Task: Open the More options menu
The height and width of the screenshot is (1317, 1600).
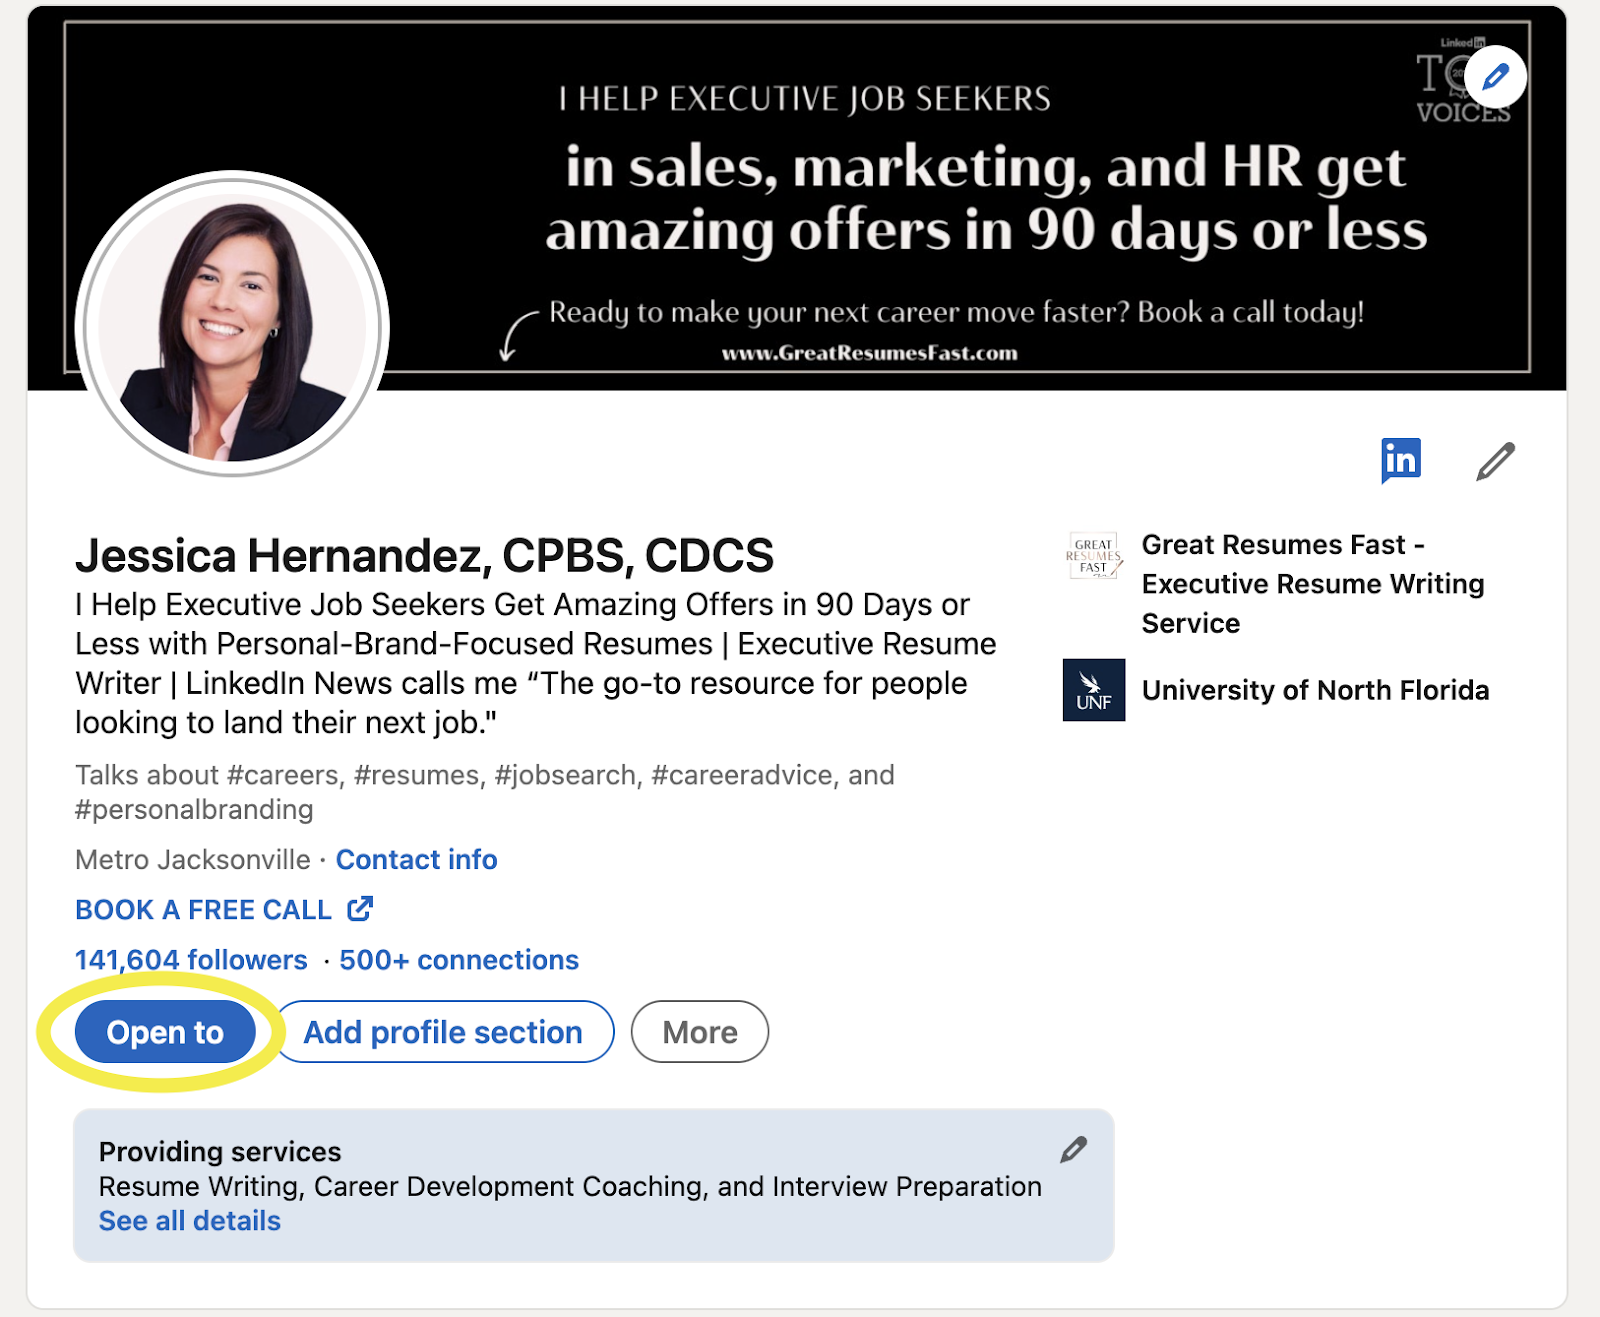Action: coord(700,1032)
